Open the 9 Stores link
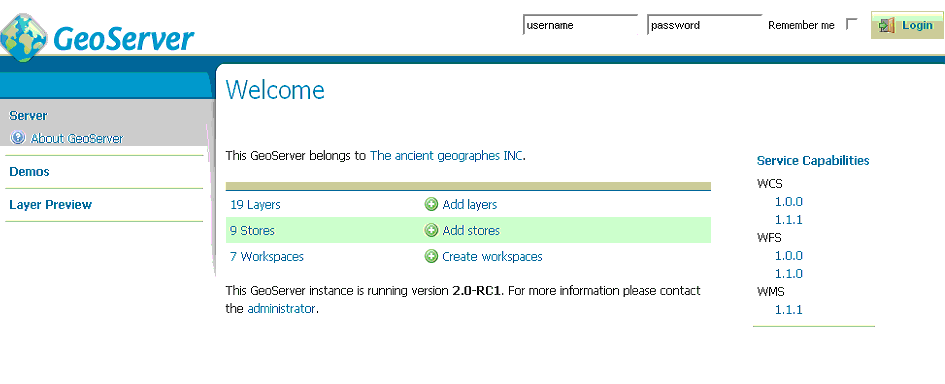The image size is (945, 384). (253, 231)
